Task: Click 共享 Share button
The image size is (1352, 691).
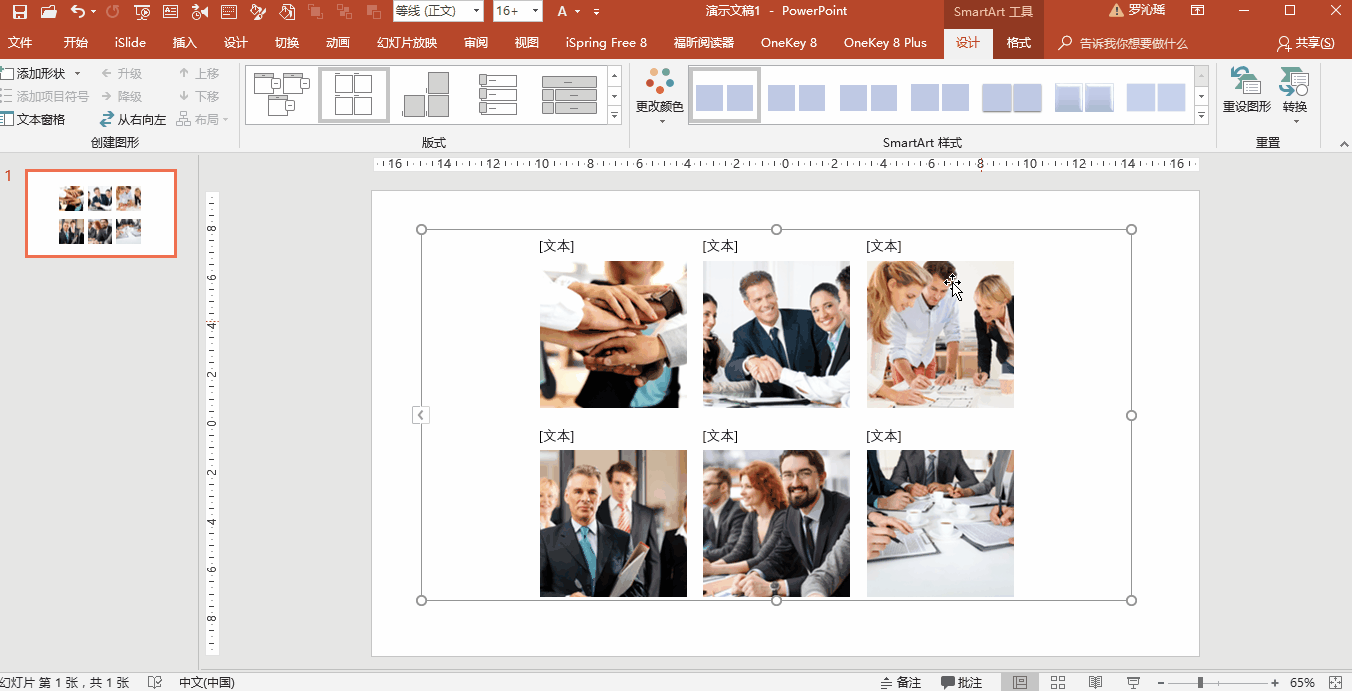Action: pyautogui.click(x=1306, y=43)
